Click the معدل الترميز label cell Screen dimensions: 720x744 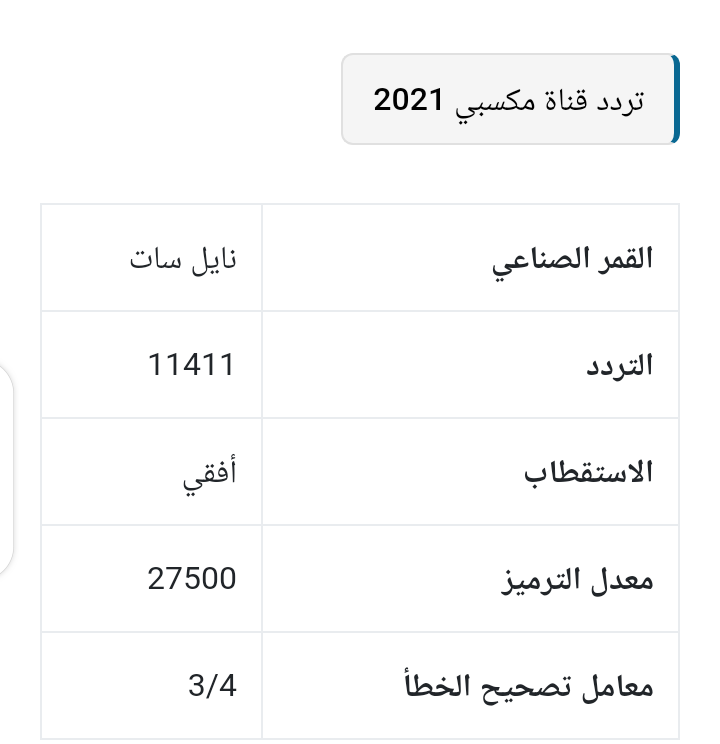(470, 578)
